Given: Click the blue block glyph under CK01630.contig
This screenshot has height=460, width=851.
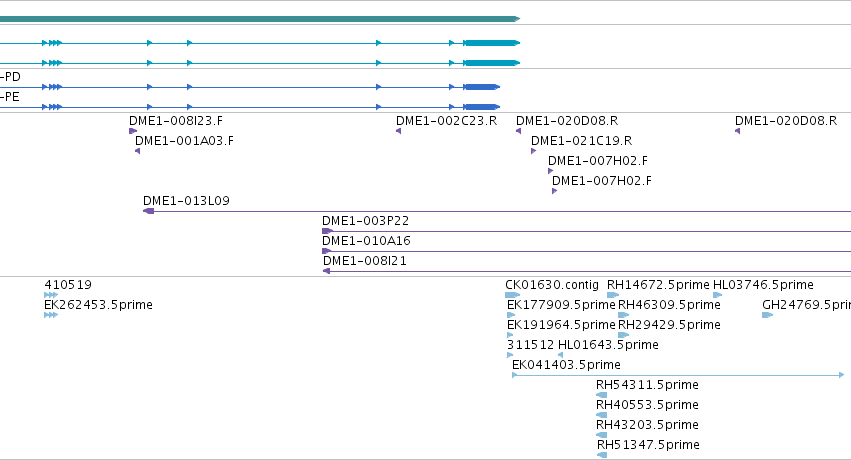Looking at the screenshot, I should coord(512,295).
